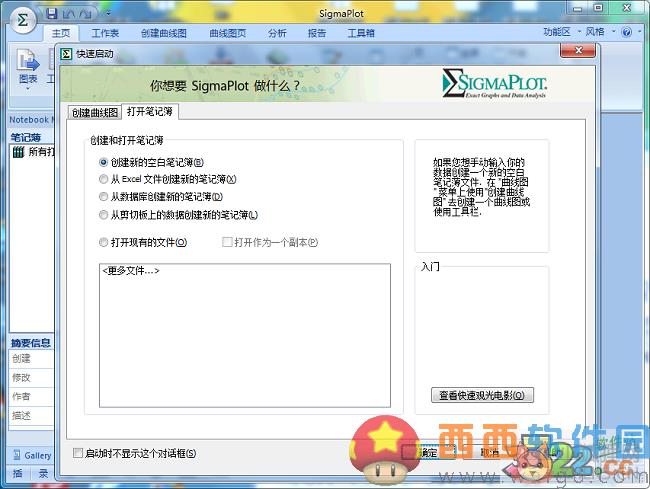
Task: Select the 打开笔记簿 dialog tab
Action: click(x=150, y=111)
